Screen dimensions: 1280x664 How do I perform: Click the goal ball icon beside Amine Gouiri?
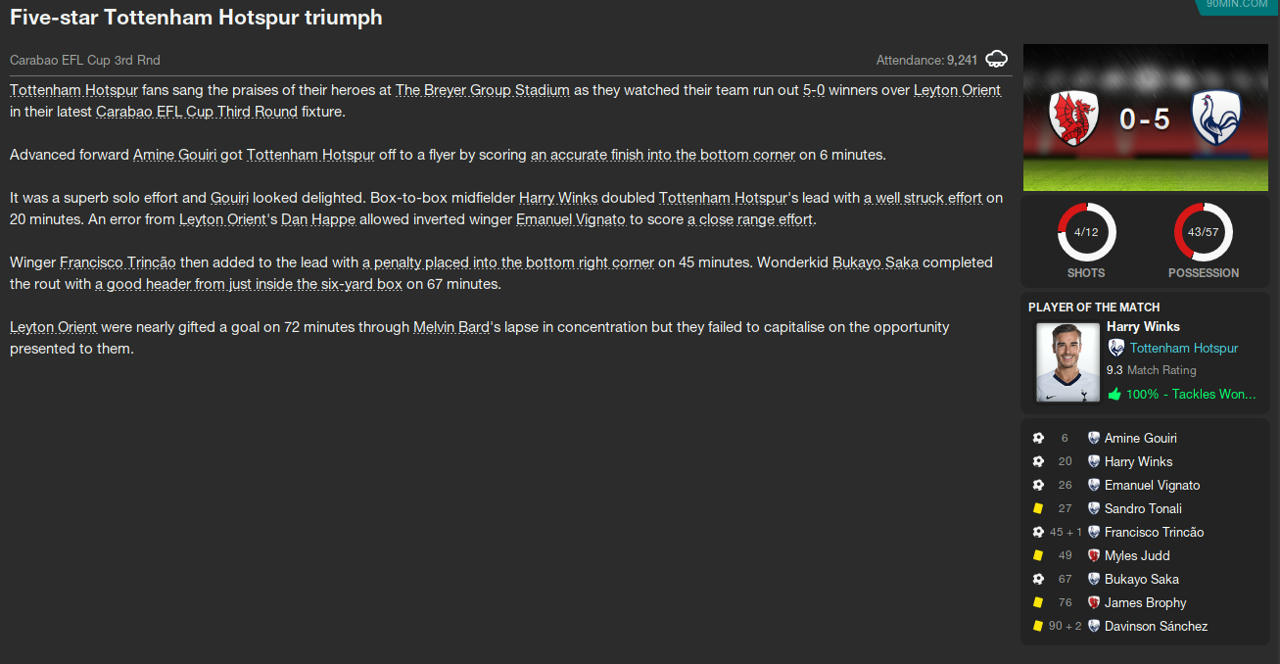click(x=1038, y=438)
